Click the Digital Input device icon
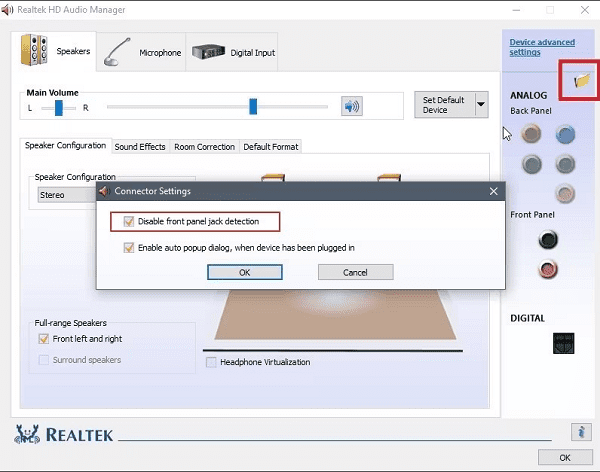This screenshot has width=600, height=472. pos(208,52)
